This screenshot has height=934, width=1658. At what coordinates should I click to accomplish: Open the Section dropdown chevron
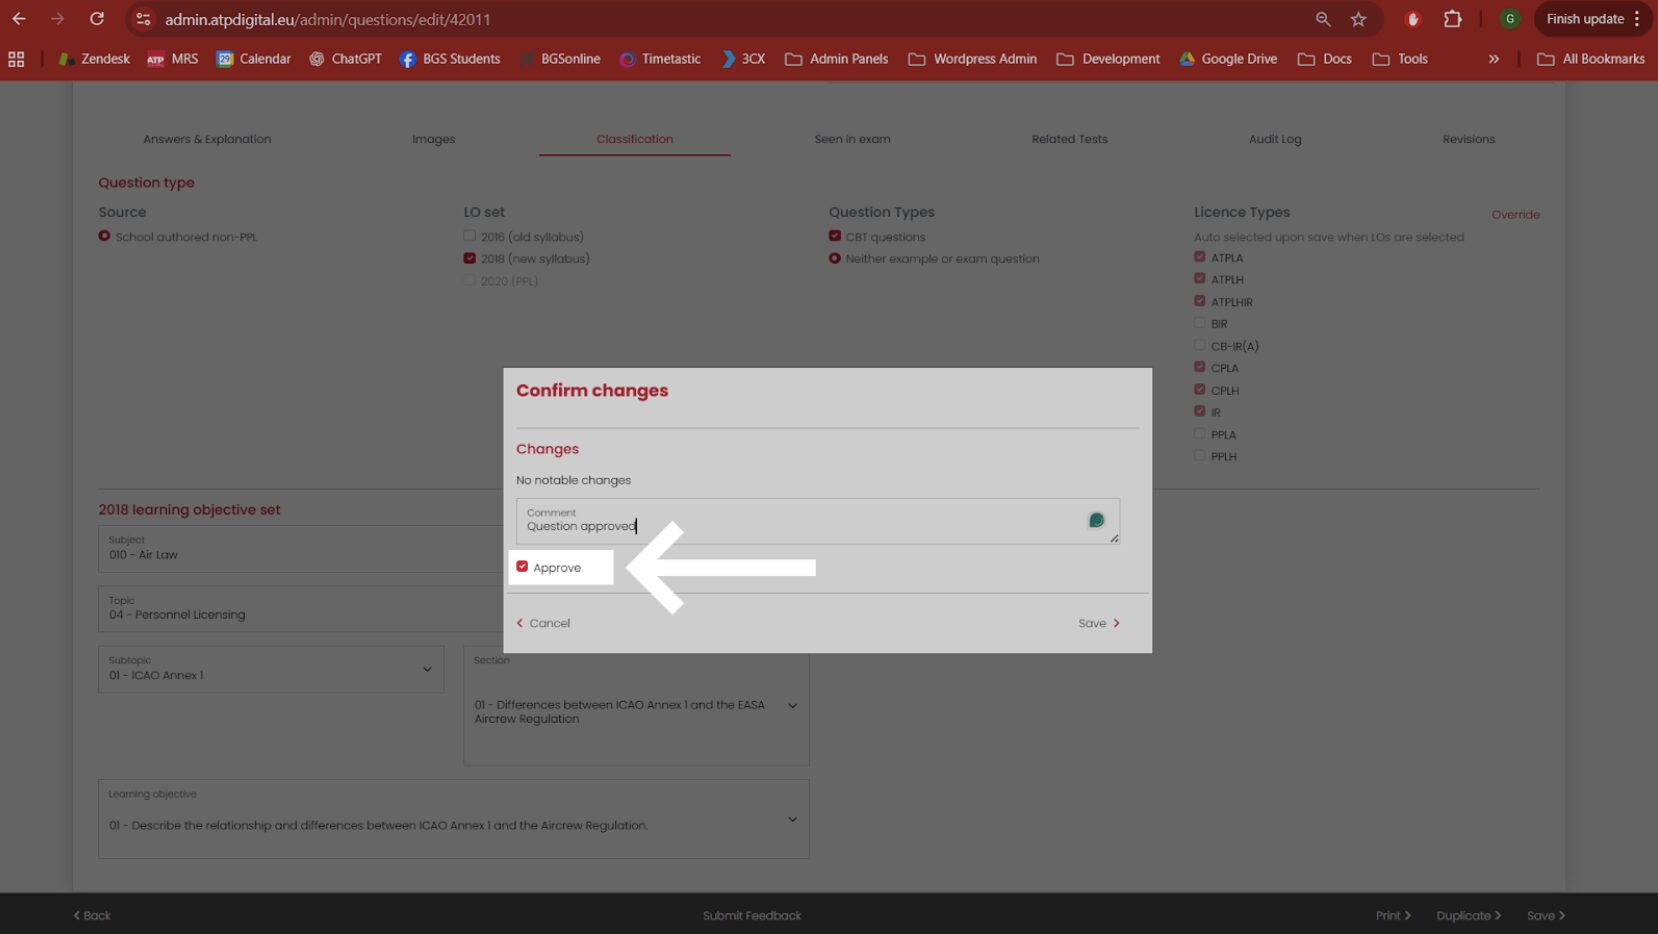[792, 706]
